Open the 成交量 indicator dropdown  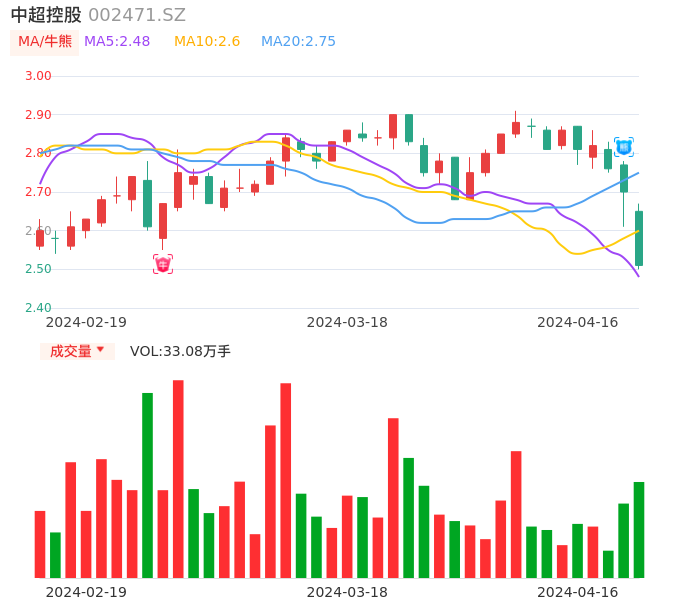coord(77,351)
